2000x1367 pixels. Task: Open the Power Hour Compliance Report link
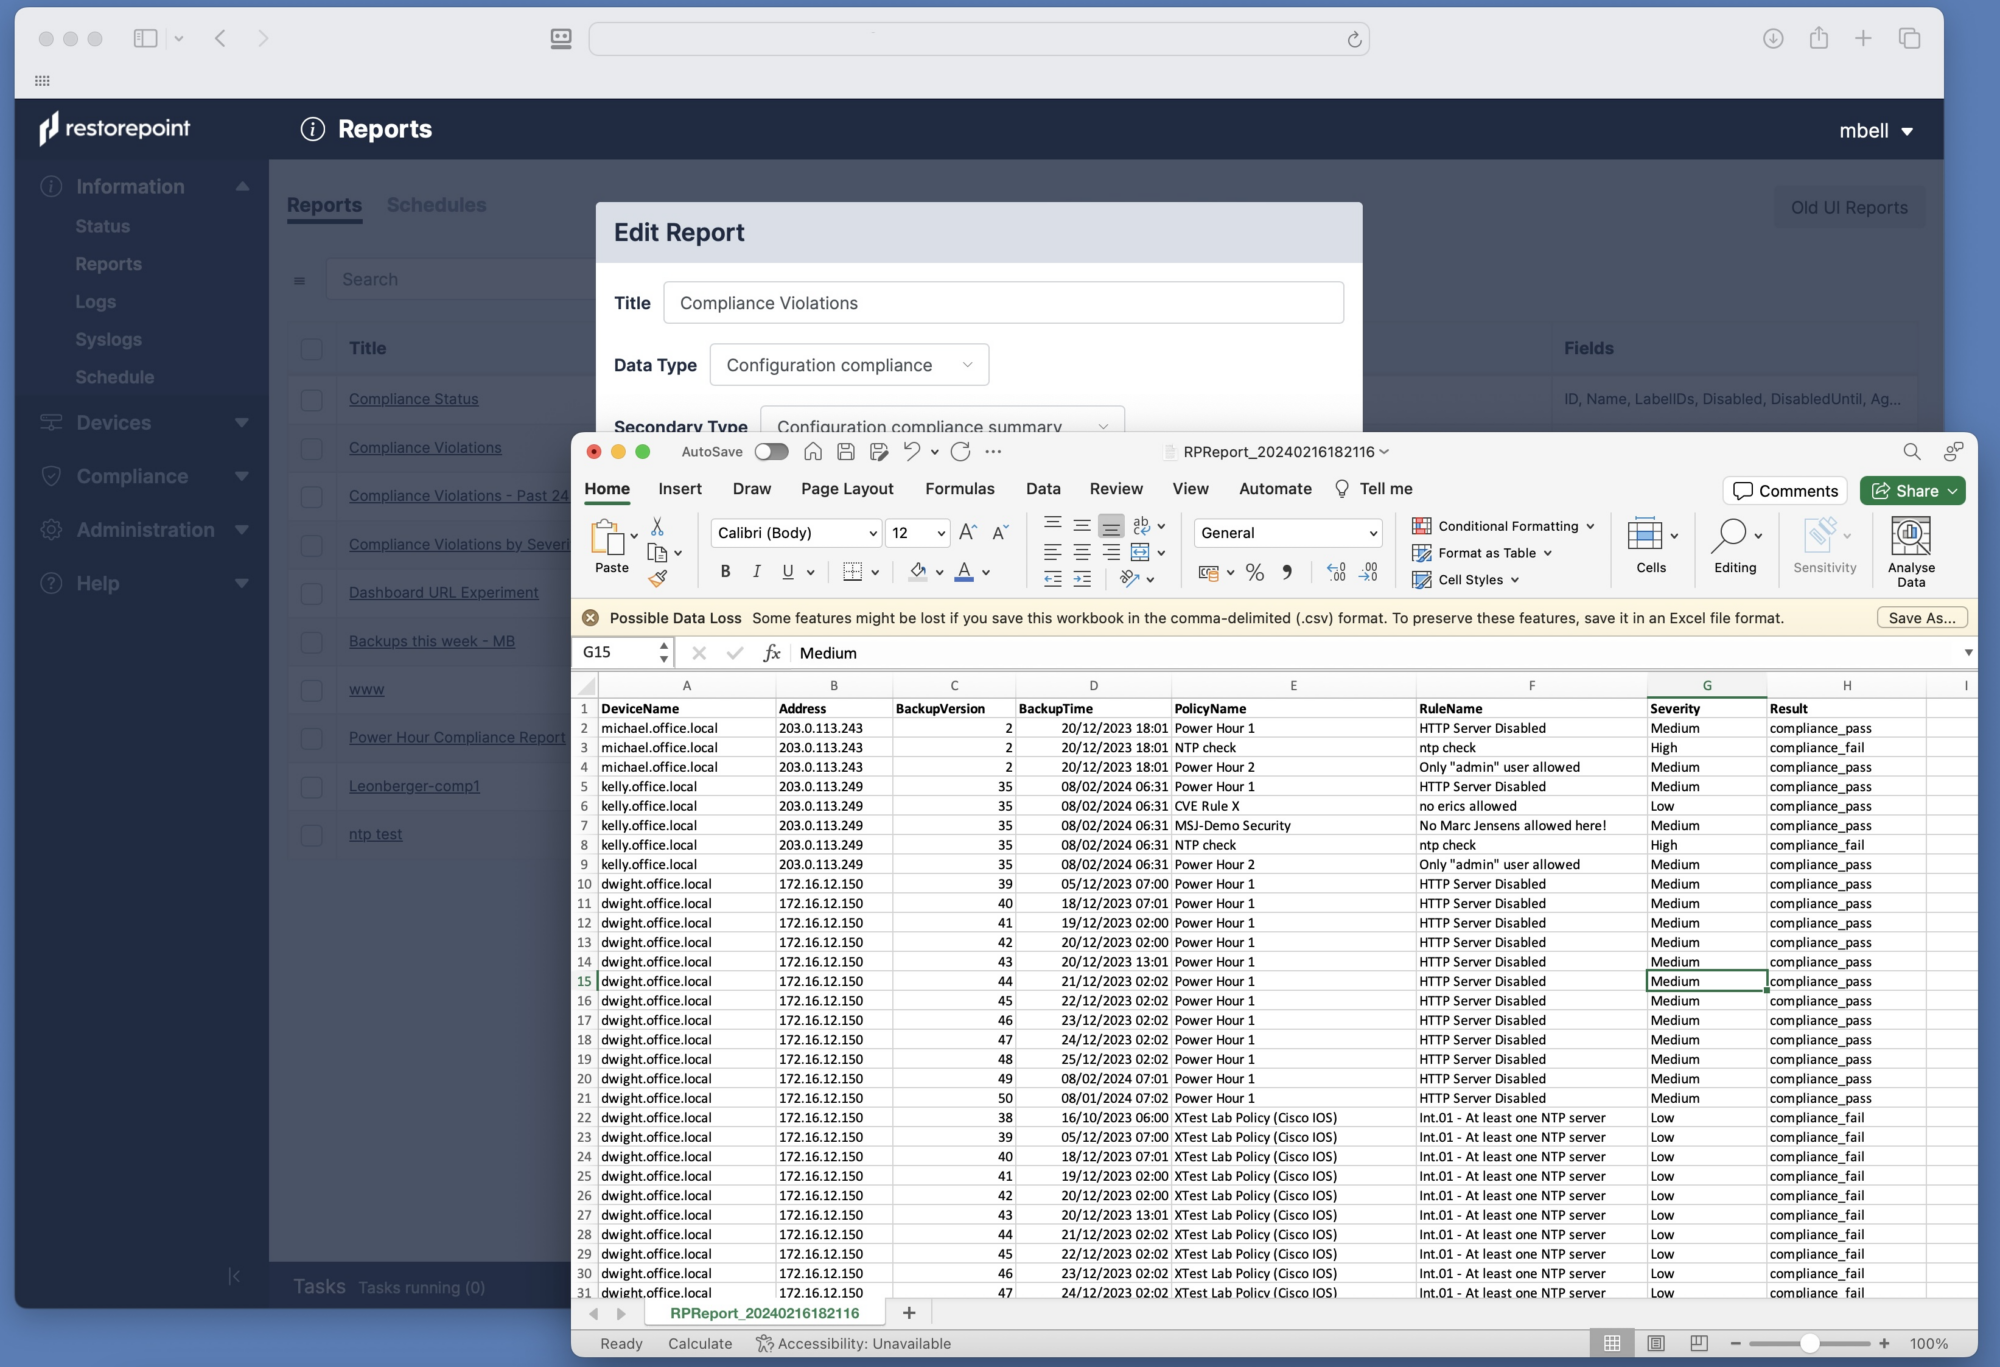pos(457,738)
